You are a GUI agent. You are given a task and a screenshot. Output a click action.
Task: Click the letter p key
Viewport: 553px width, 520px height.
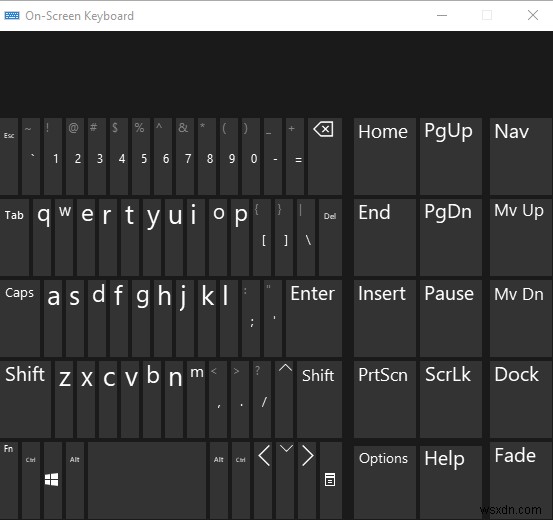click(240, 237)
